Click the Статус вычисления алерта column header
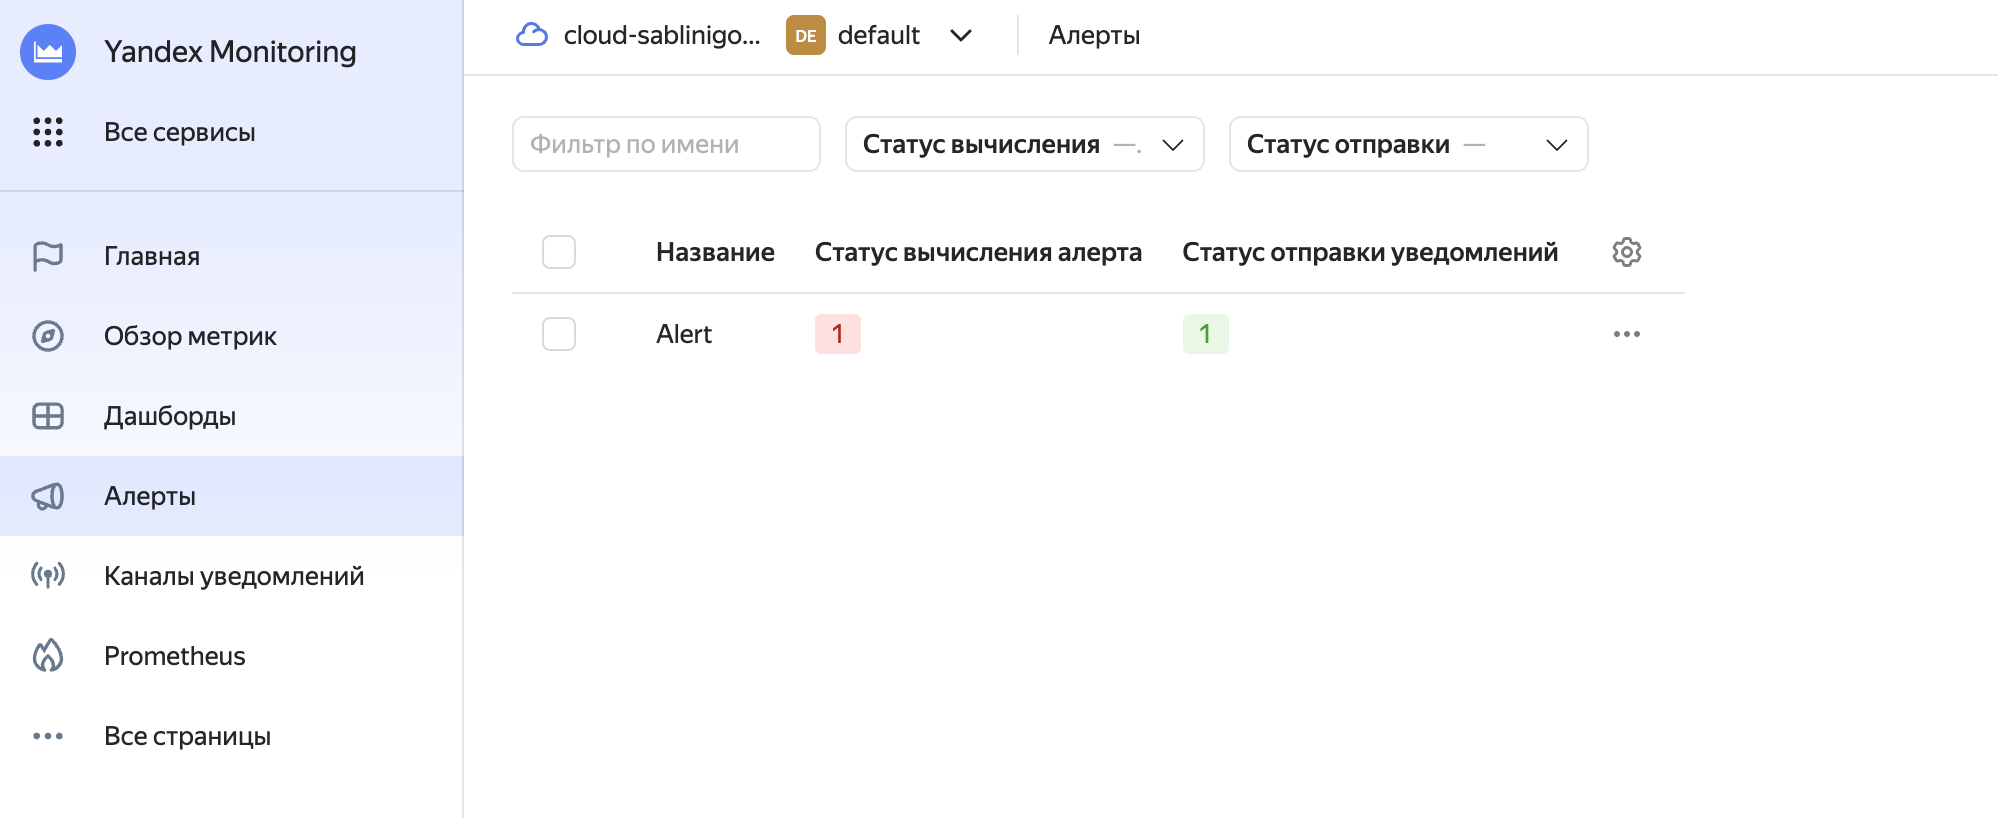1998x818 pixels. [x=978, y=252]
